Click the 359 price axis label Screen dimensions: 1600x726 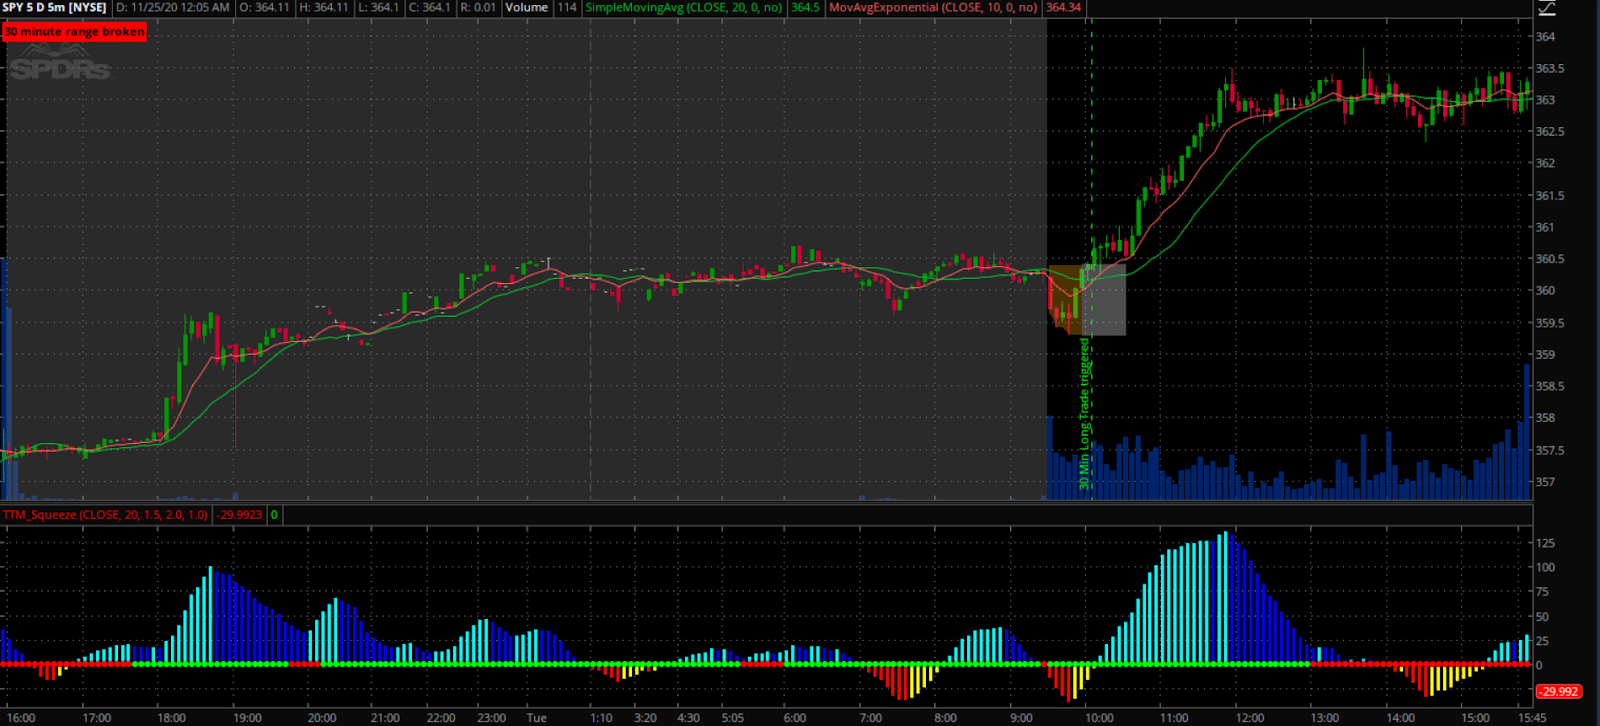(1545, 355)
